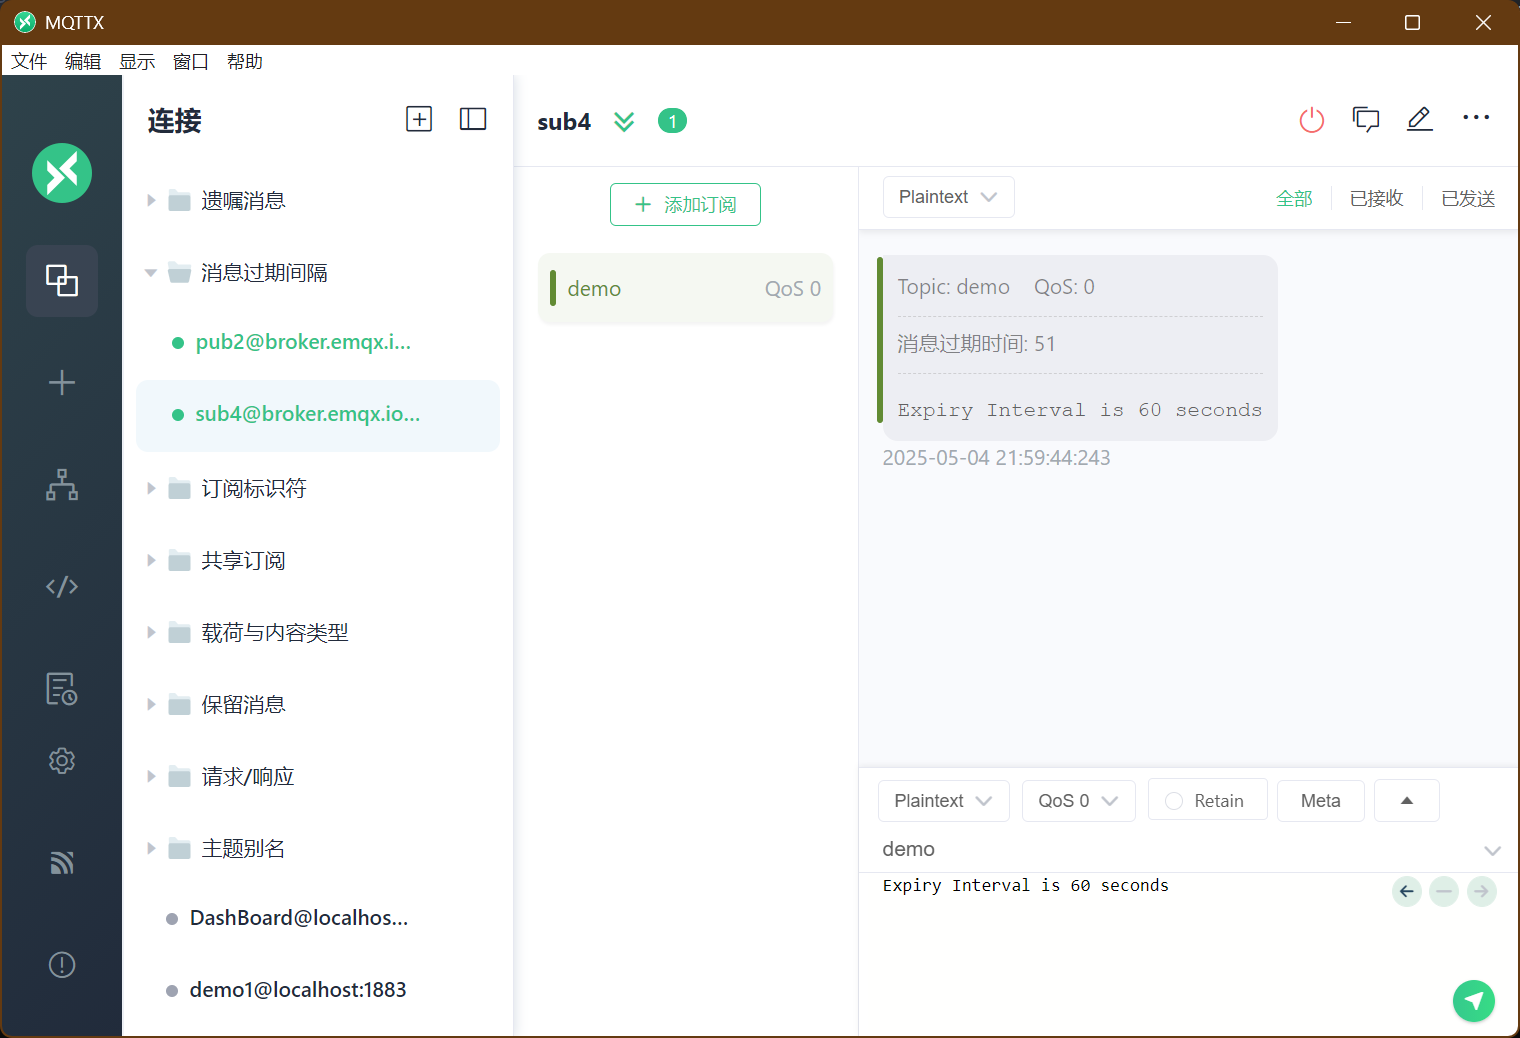The height and width of the screenshot is (1038, 1520).
Task: Click the 连接 heading
Action: pos(175,121)
